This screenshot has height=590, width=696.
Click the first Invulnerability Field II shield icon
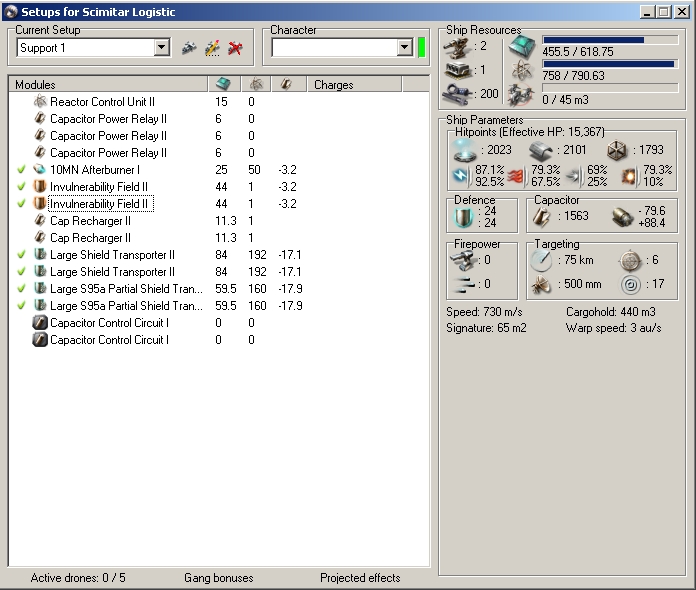point(40,186)
